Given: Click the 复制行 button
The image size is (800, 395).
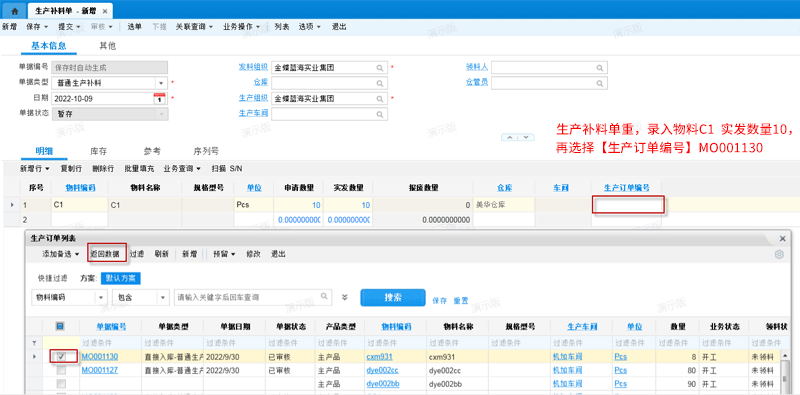Looking at the screenshot, I should click(x=71, y=168).
